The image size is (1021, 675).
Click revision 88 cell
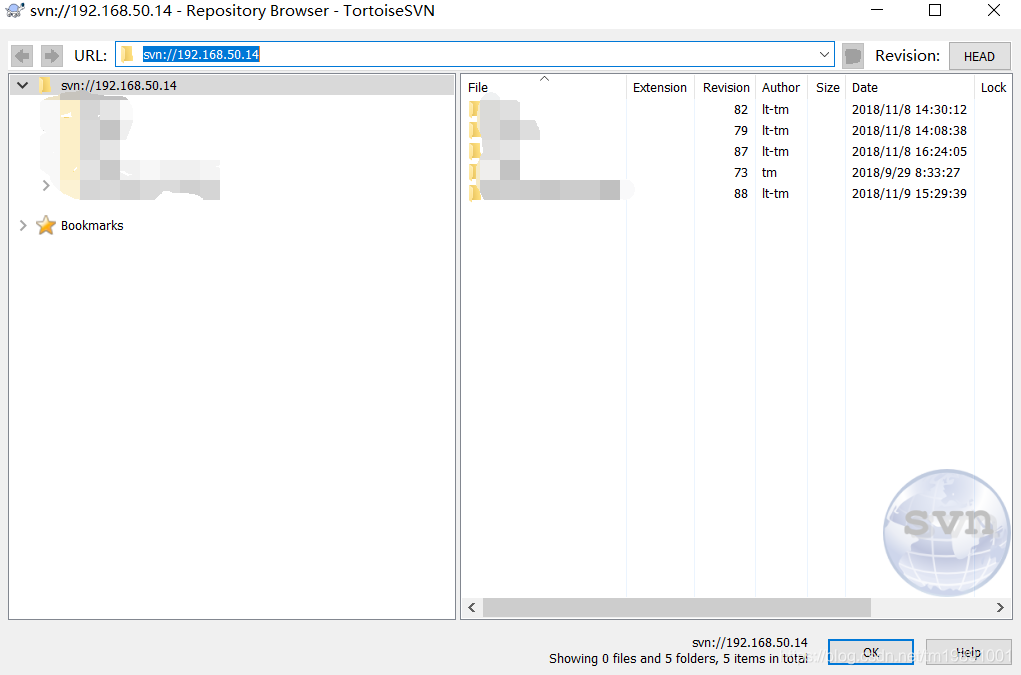[740, 193]
